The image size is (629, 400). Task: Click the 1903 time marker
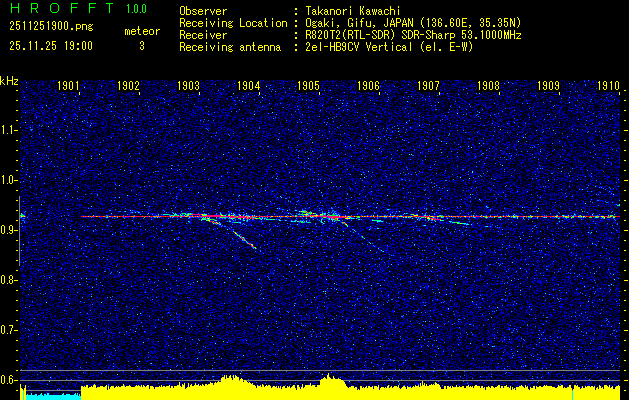[x=188, y=86]
